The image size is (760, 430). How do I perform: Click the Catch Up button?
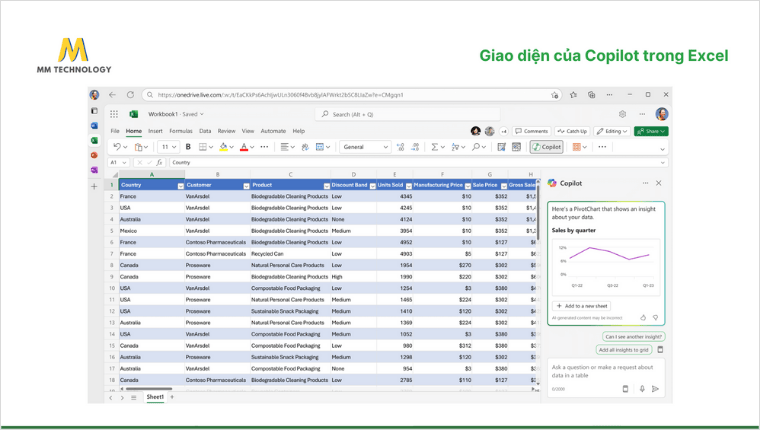click(572, 131)
